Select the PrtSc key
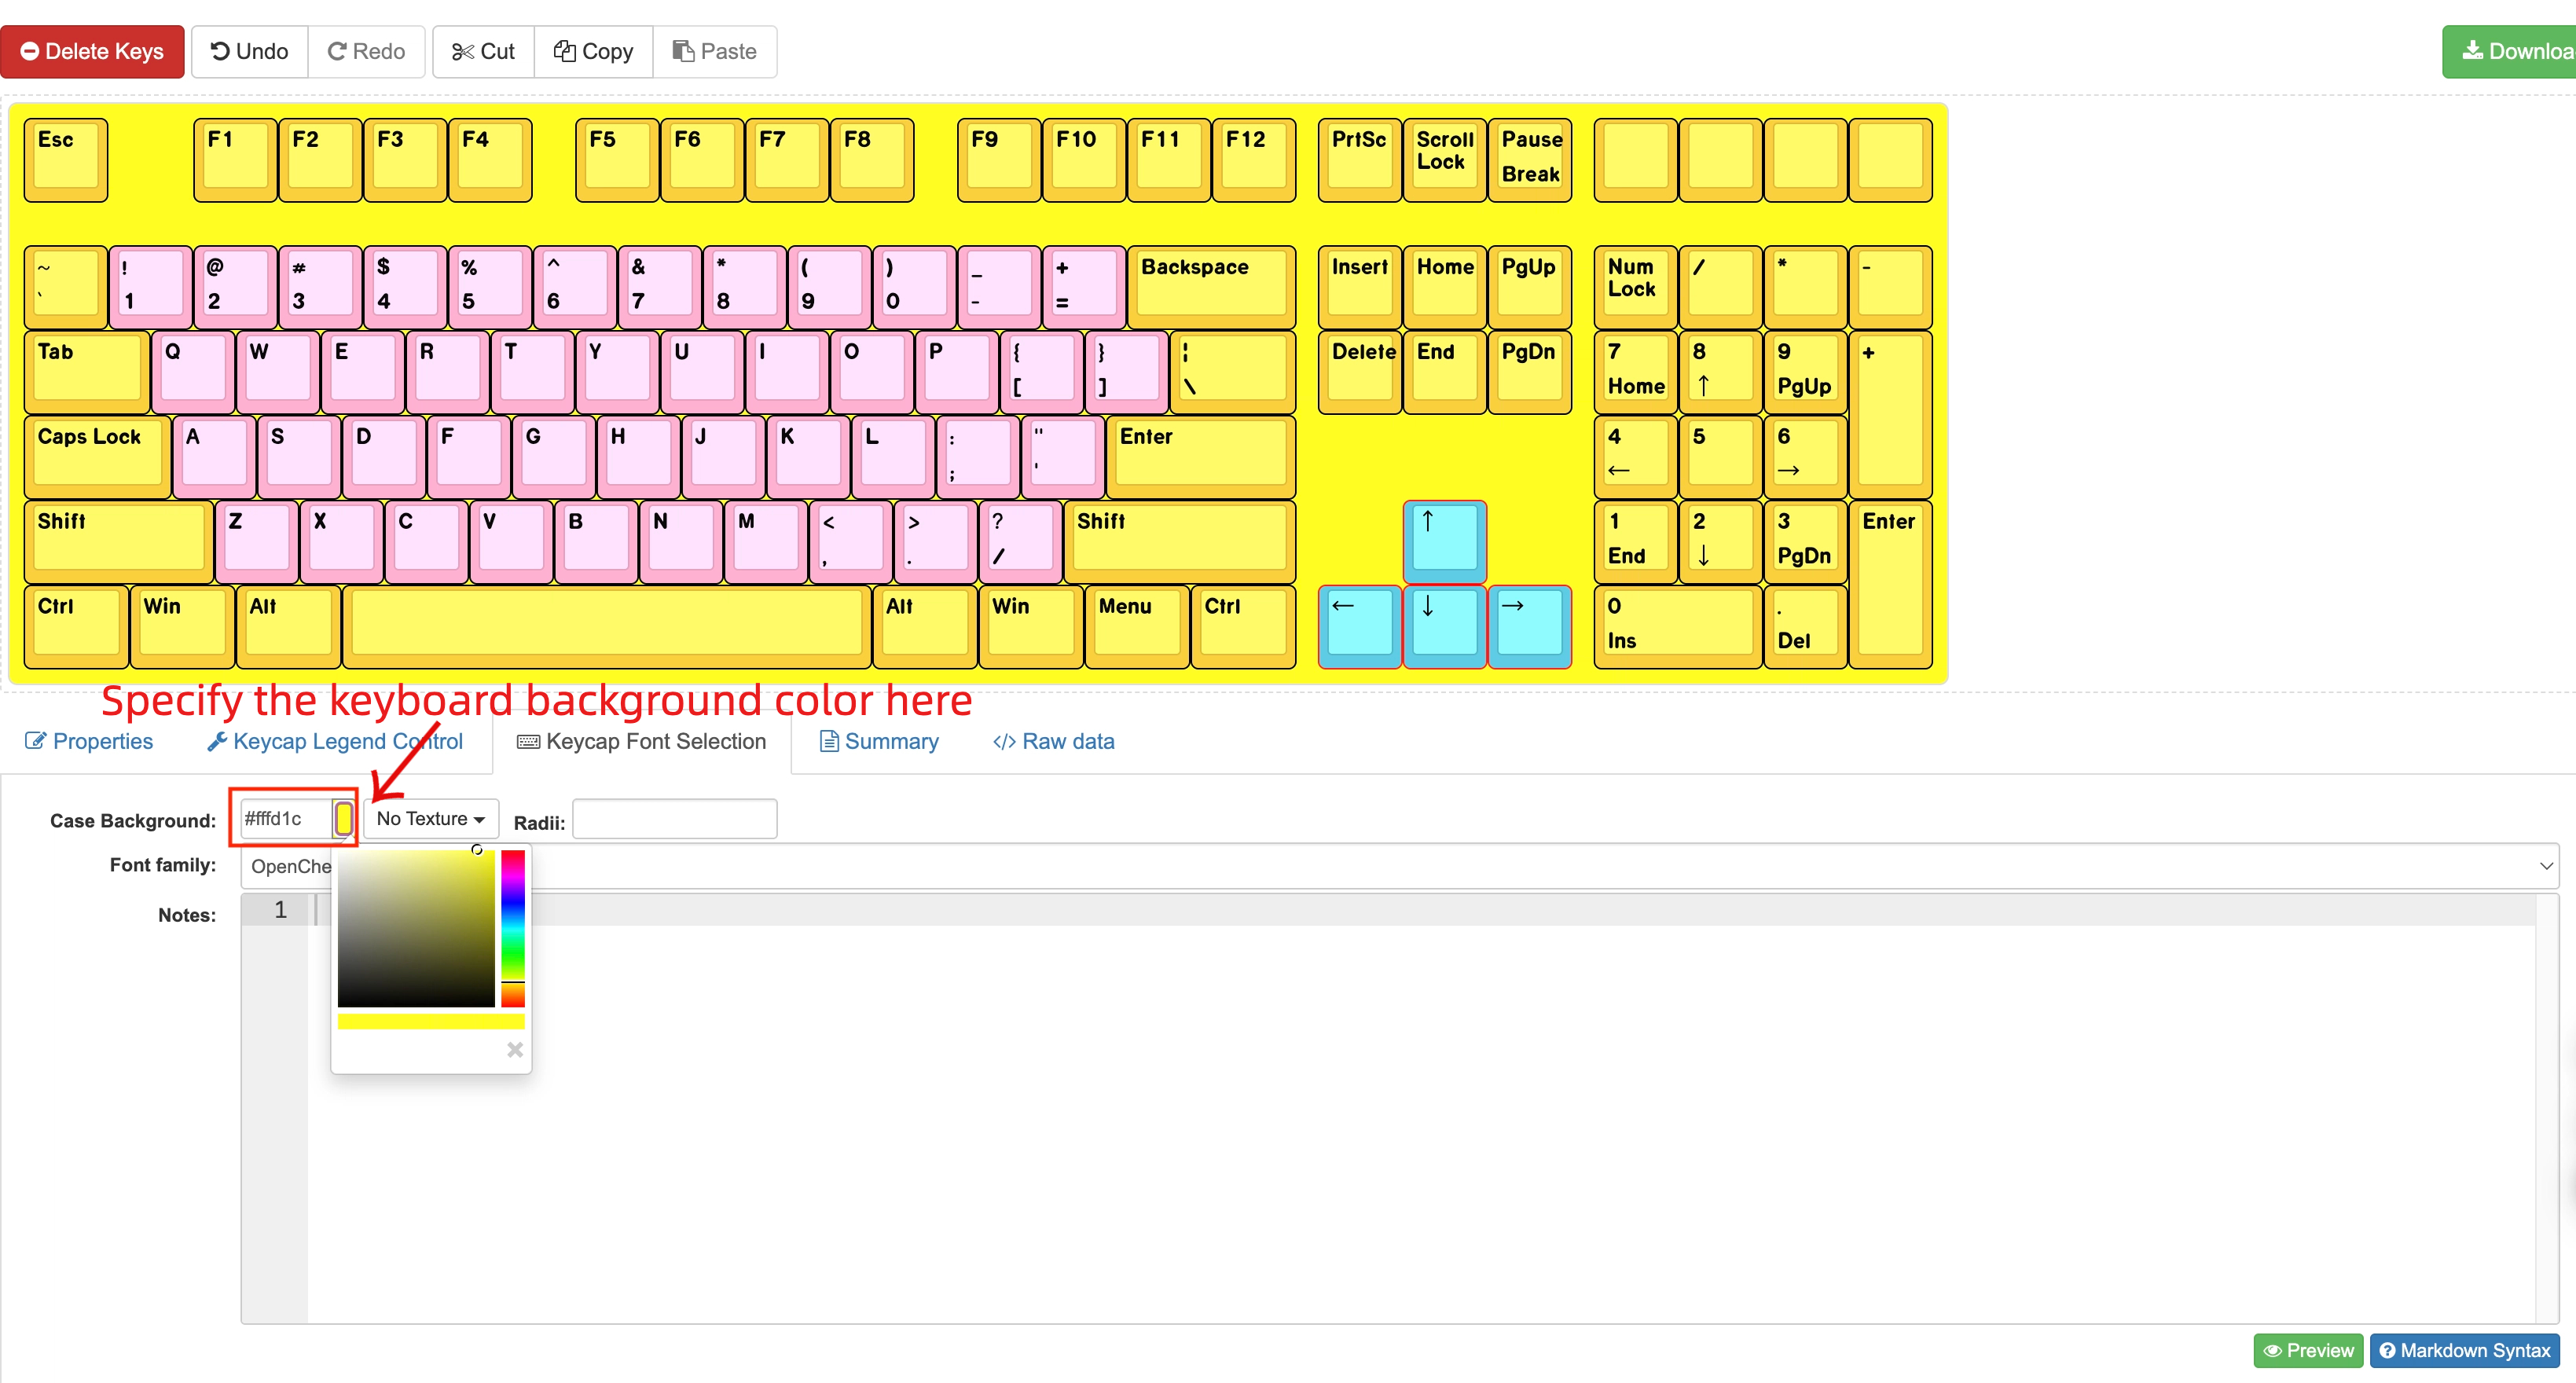The image size is (2576, 1383). [1360, 160]
